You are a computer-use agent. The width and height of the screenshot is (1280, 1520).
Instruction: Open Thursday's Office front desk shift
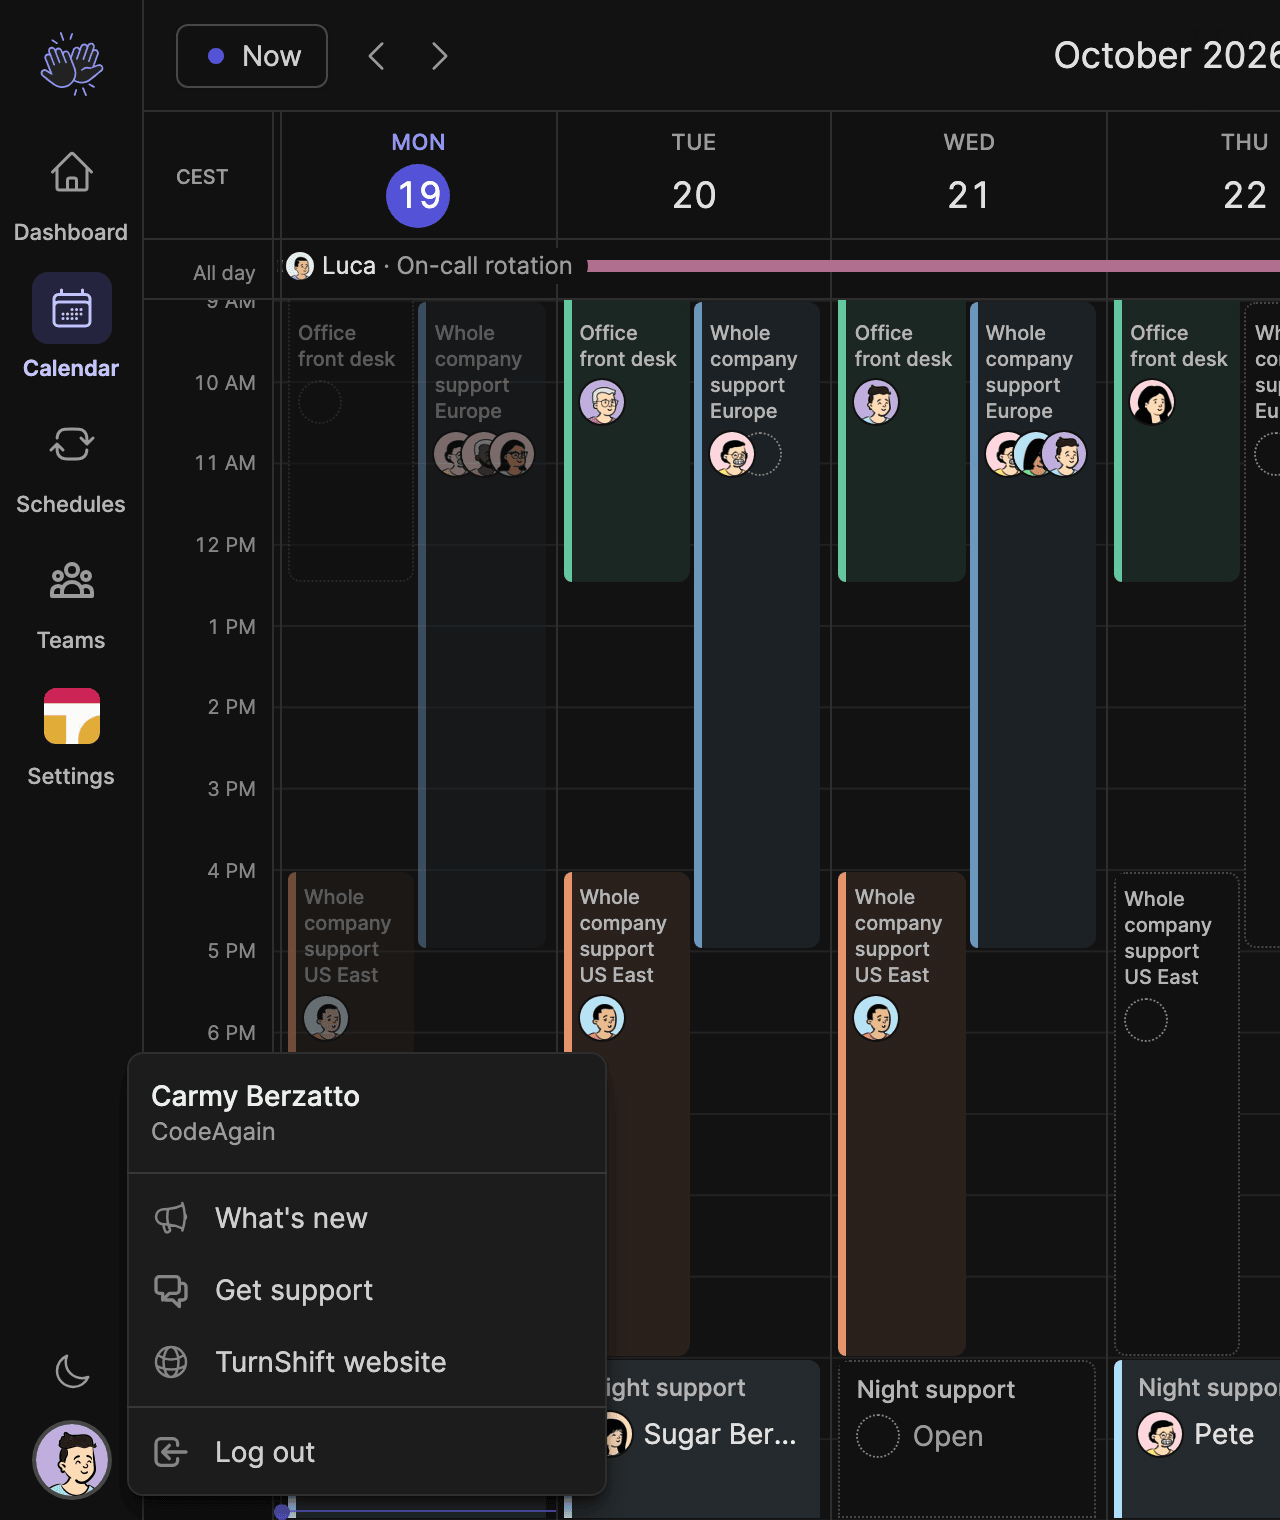1177,441
